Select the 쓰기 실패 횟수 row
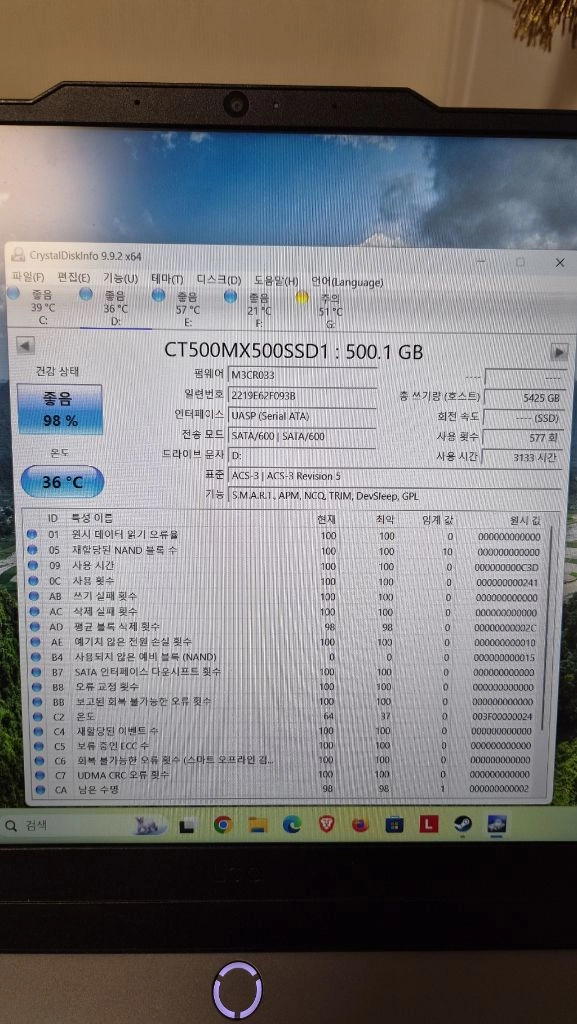The width and height of the screenshot is (577, 1024). (285, 597)
